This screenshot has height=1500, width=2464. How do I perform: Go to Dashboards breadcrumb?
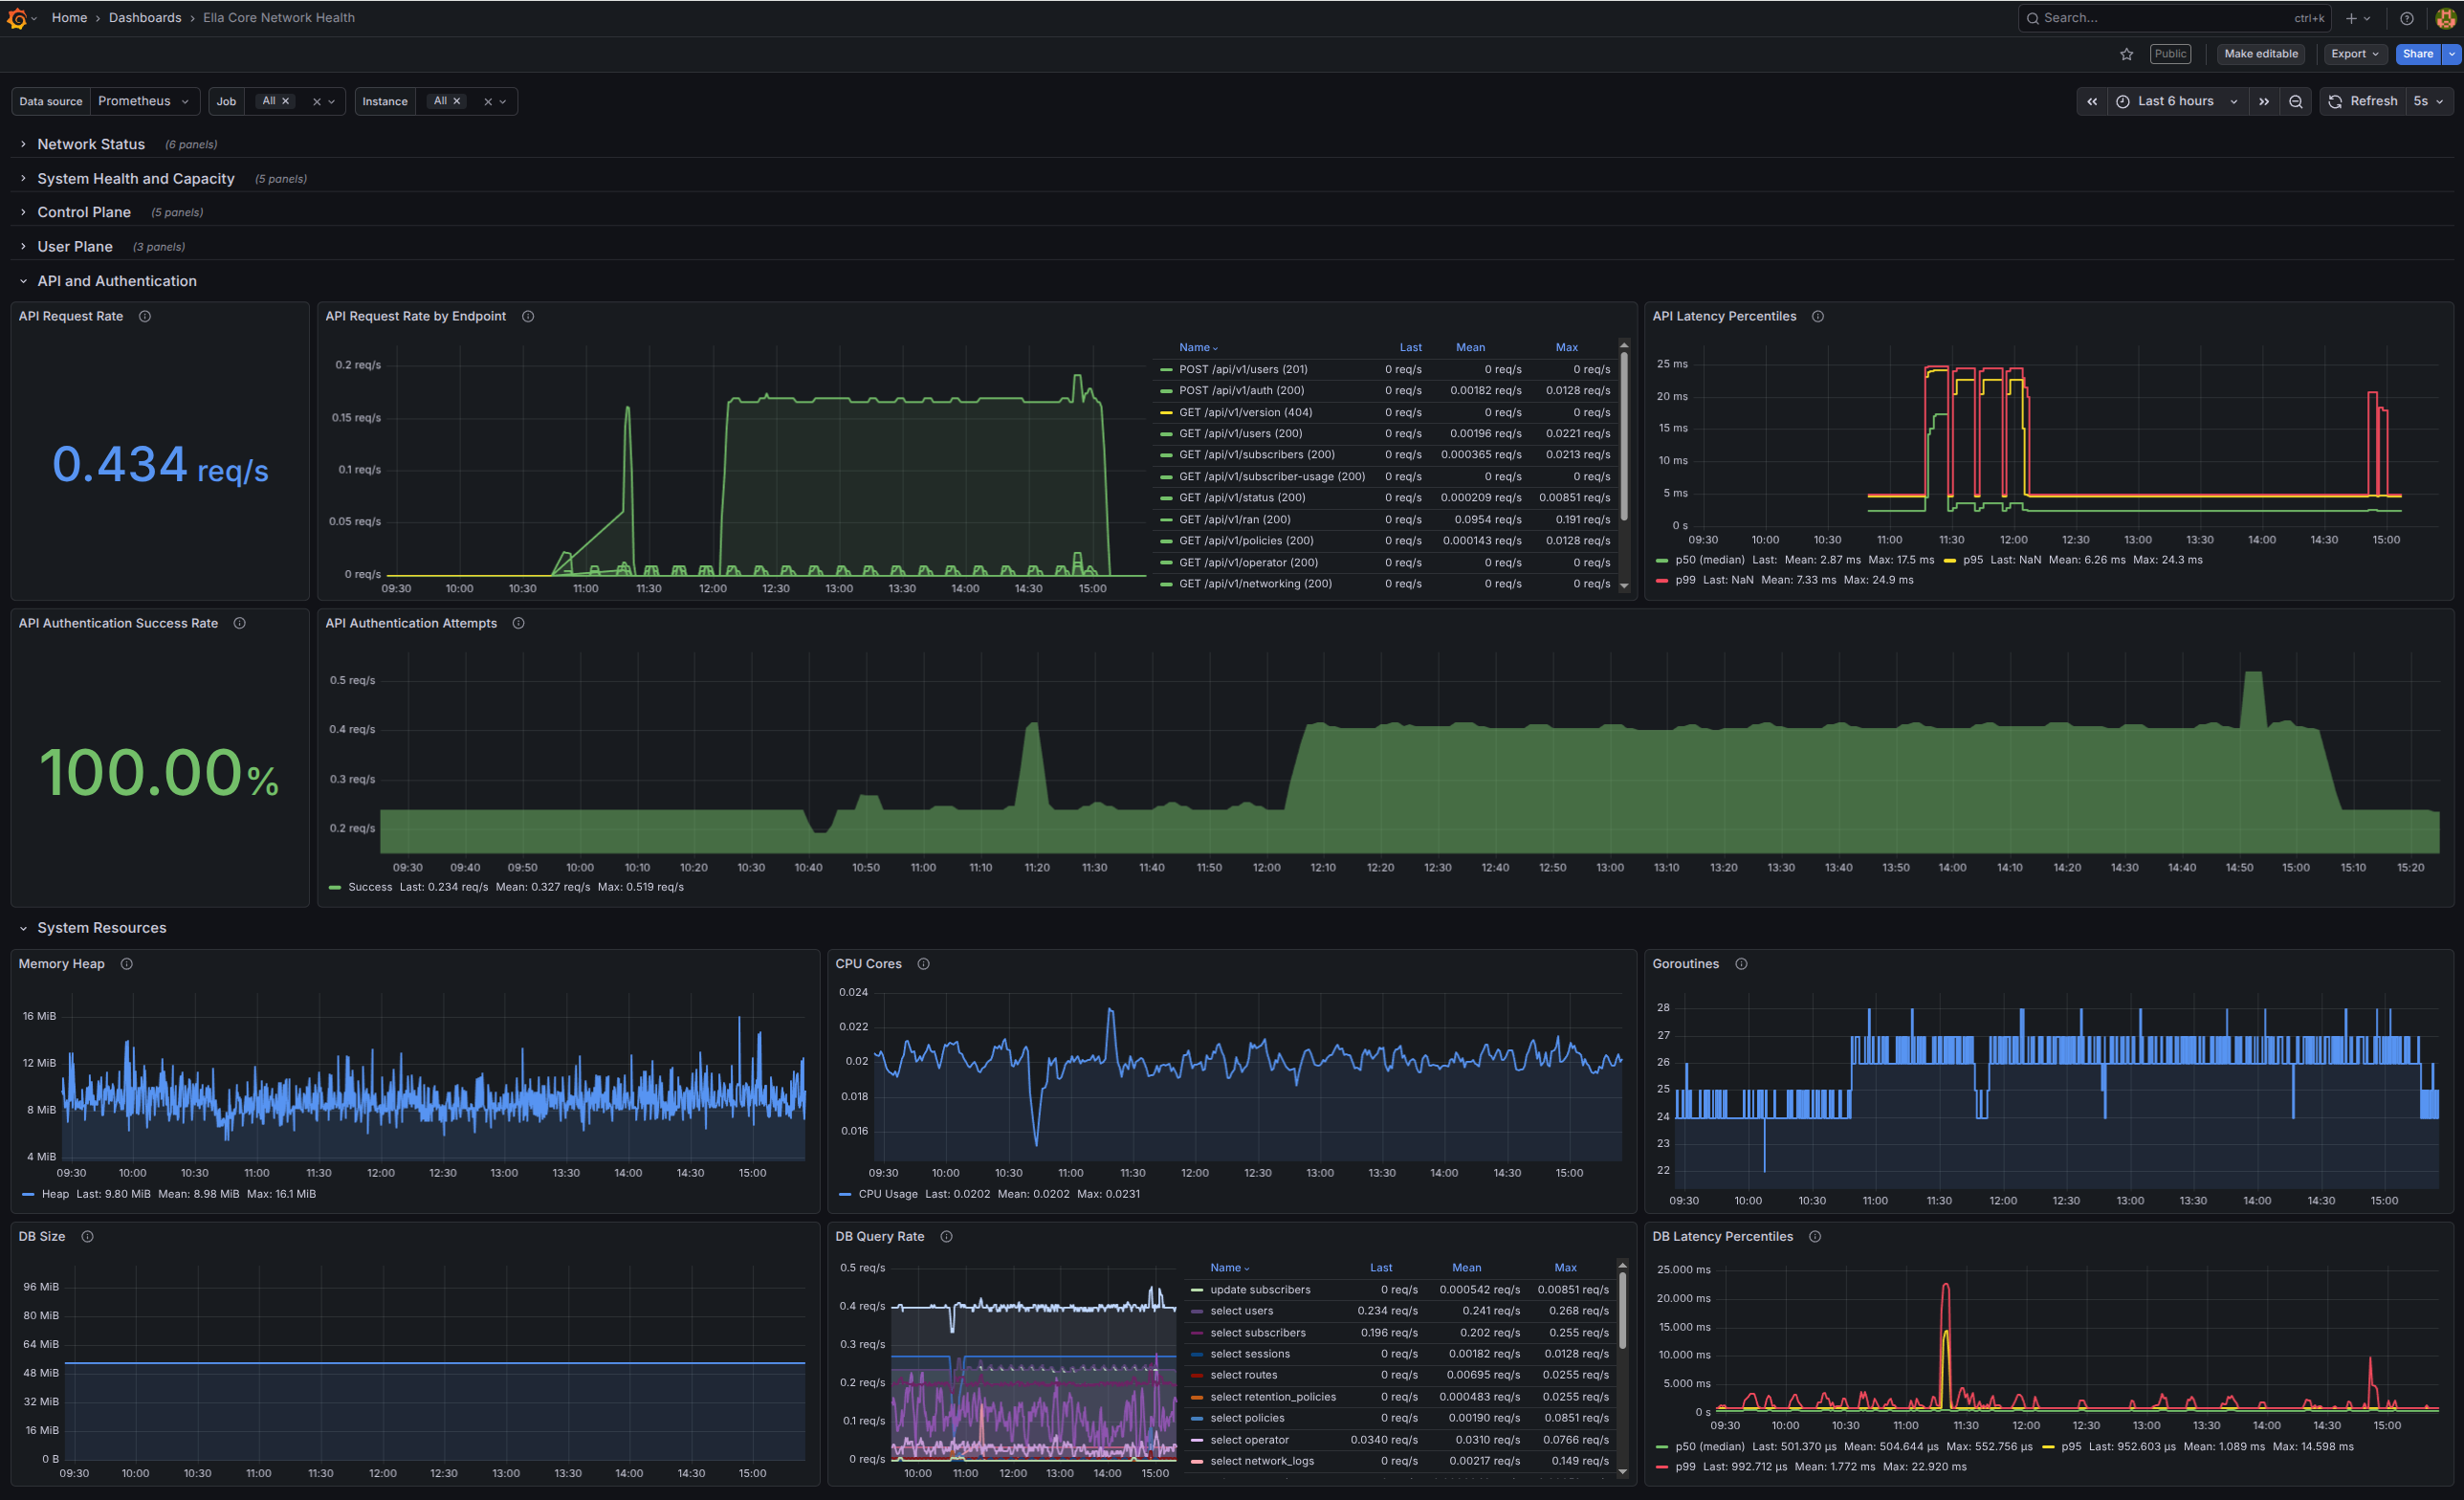pyautogui.click(x=145, y=18)
